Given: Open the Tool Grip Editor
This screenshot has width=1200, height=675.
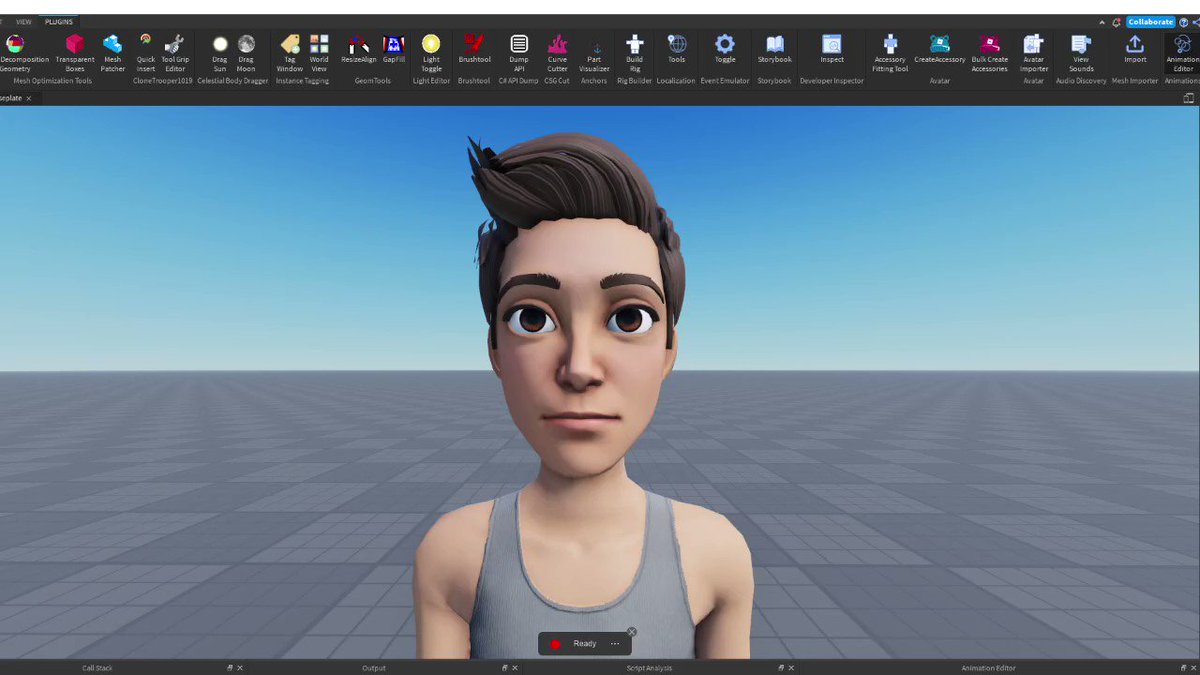Looking at the screenshot, I should pos(174,50).
